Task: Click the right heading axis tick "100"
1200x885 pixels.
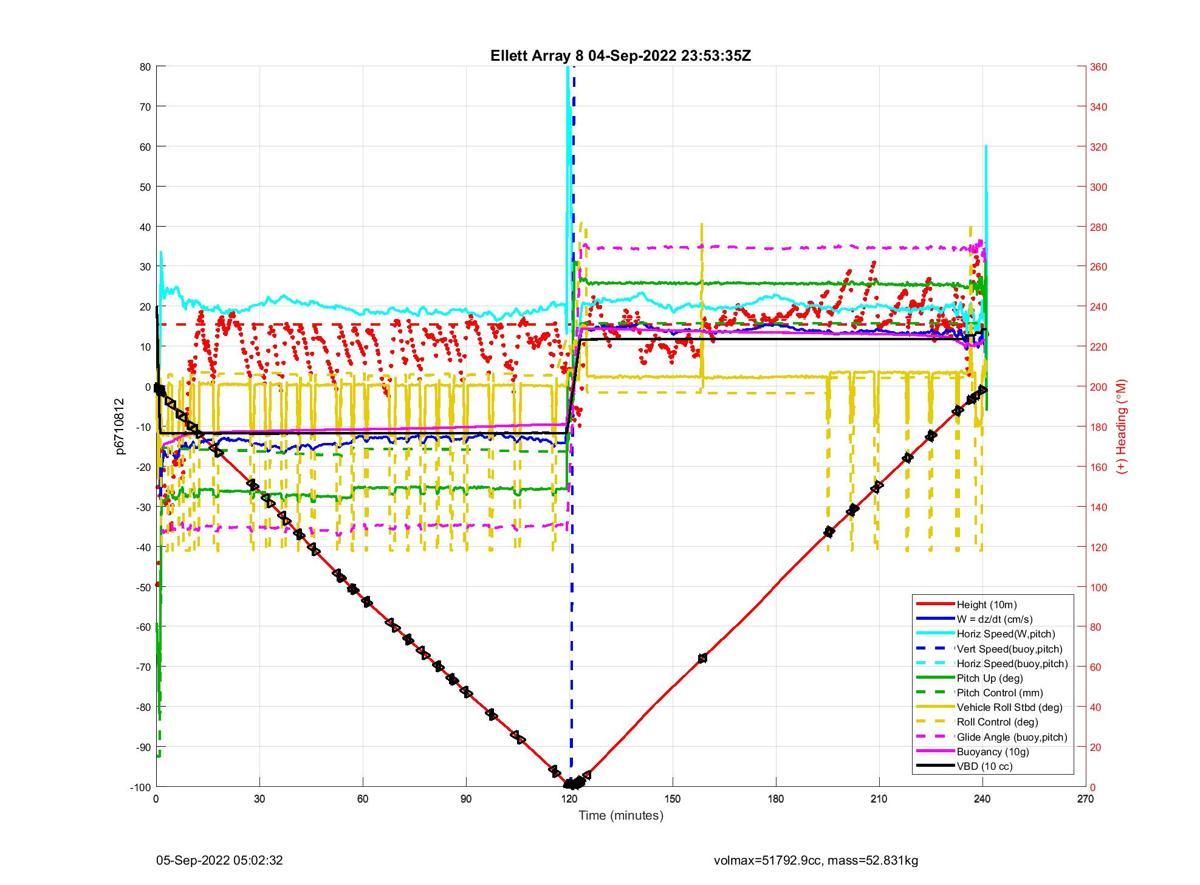Action: (1099, 587)
